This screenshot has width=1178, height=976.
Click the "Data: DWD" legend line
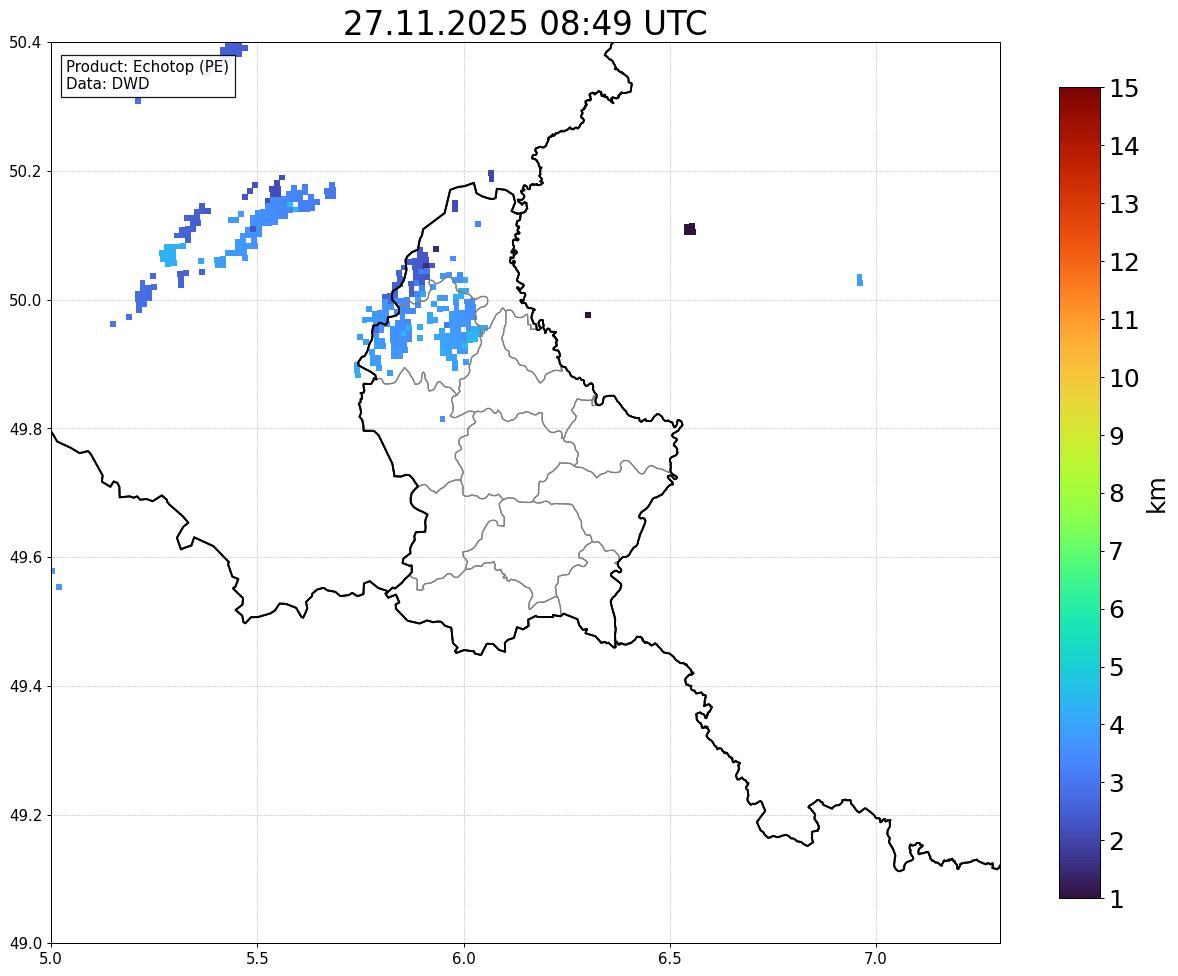[107, 83]
